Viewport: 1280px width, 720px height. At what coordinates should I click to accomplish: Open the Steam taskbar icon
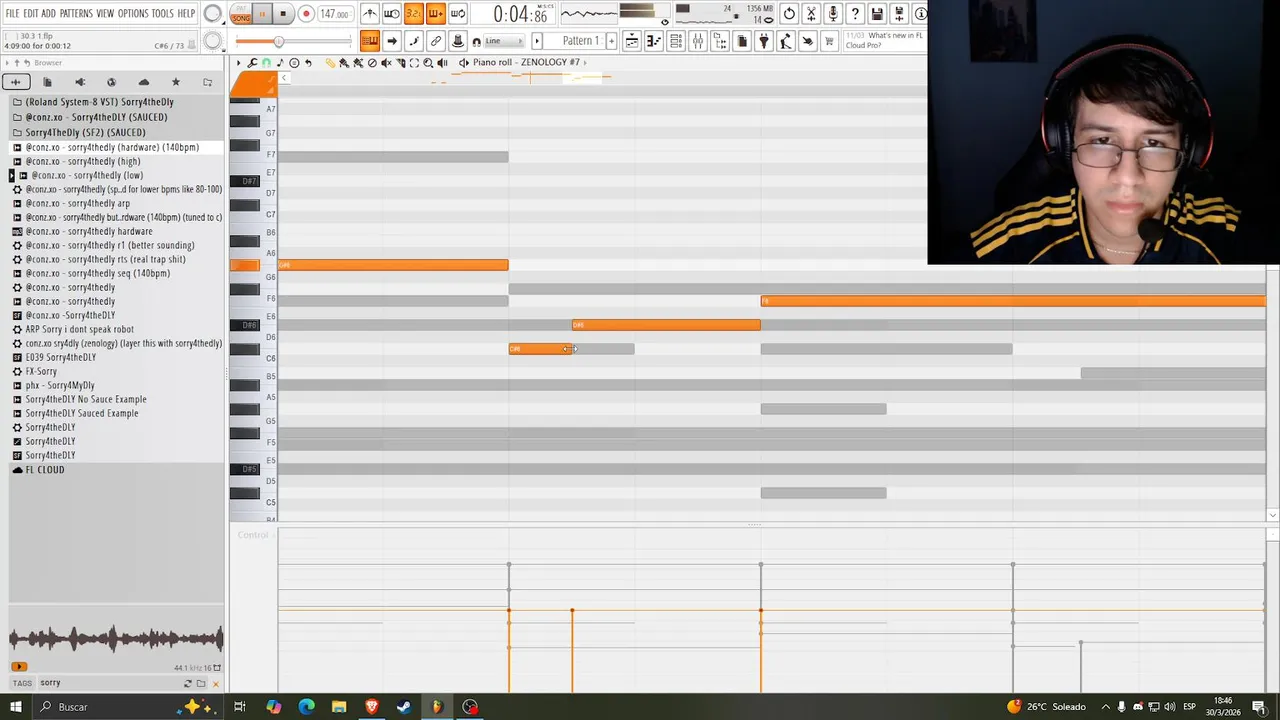[404, 707]
